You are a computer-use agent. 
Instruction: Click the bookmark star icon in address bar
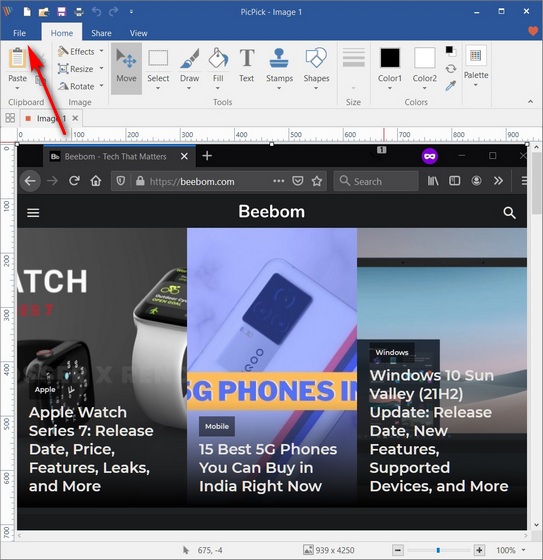[x=317, y=181]
